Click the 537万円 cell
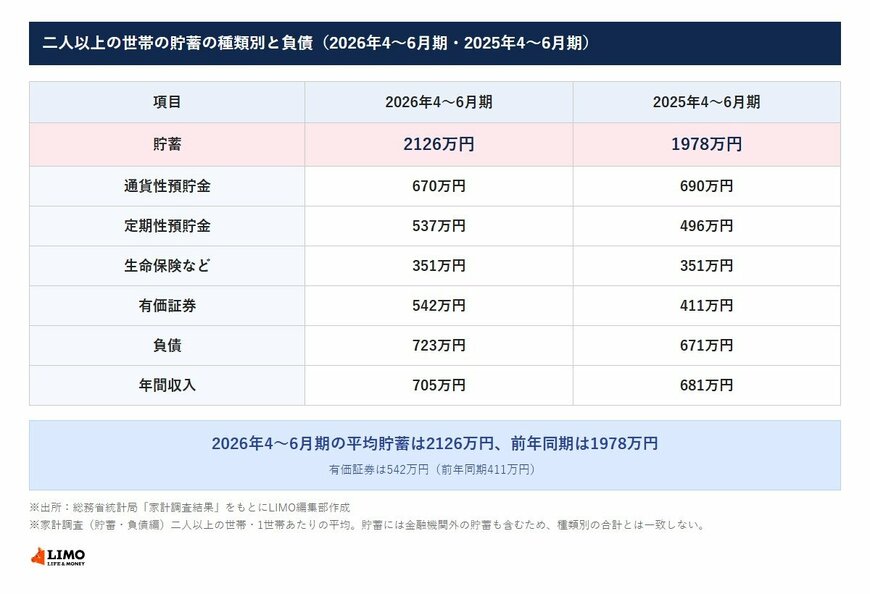Viewport: 870px width, 594px height. click(x=438, y=226)
